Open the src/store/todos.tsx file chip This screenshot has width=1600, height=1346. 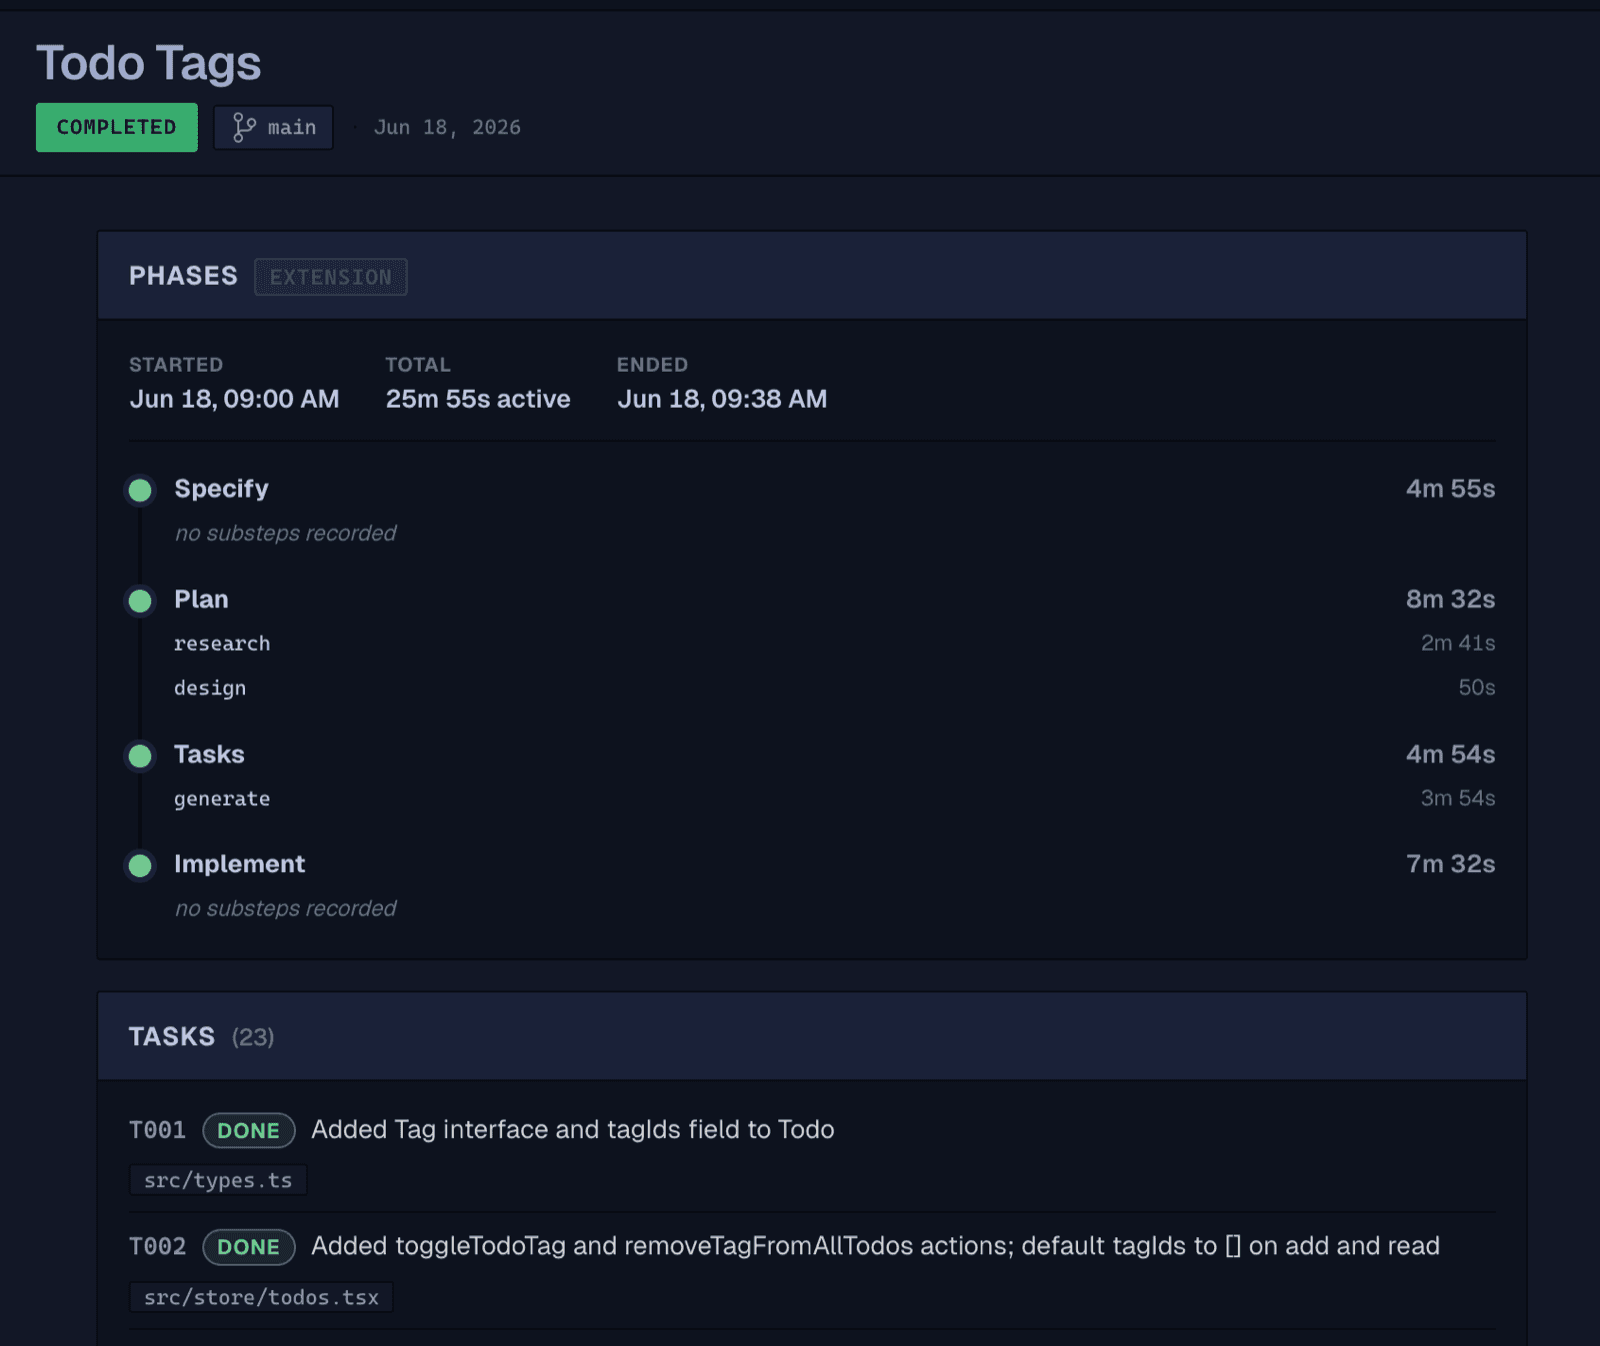pyautogui.click(x=261, y=1297)
